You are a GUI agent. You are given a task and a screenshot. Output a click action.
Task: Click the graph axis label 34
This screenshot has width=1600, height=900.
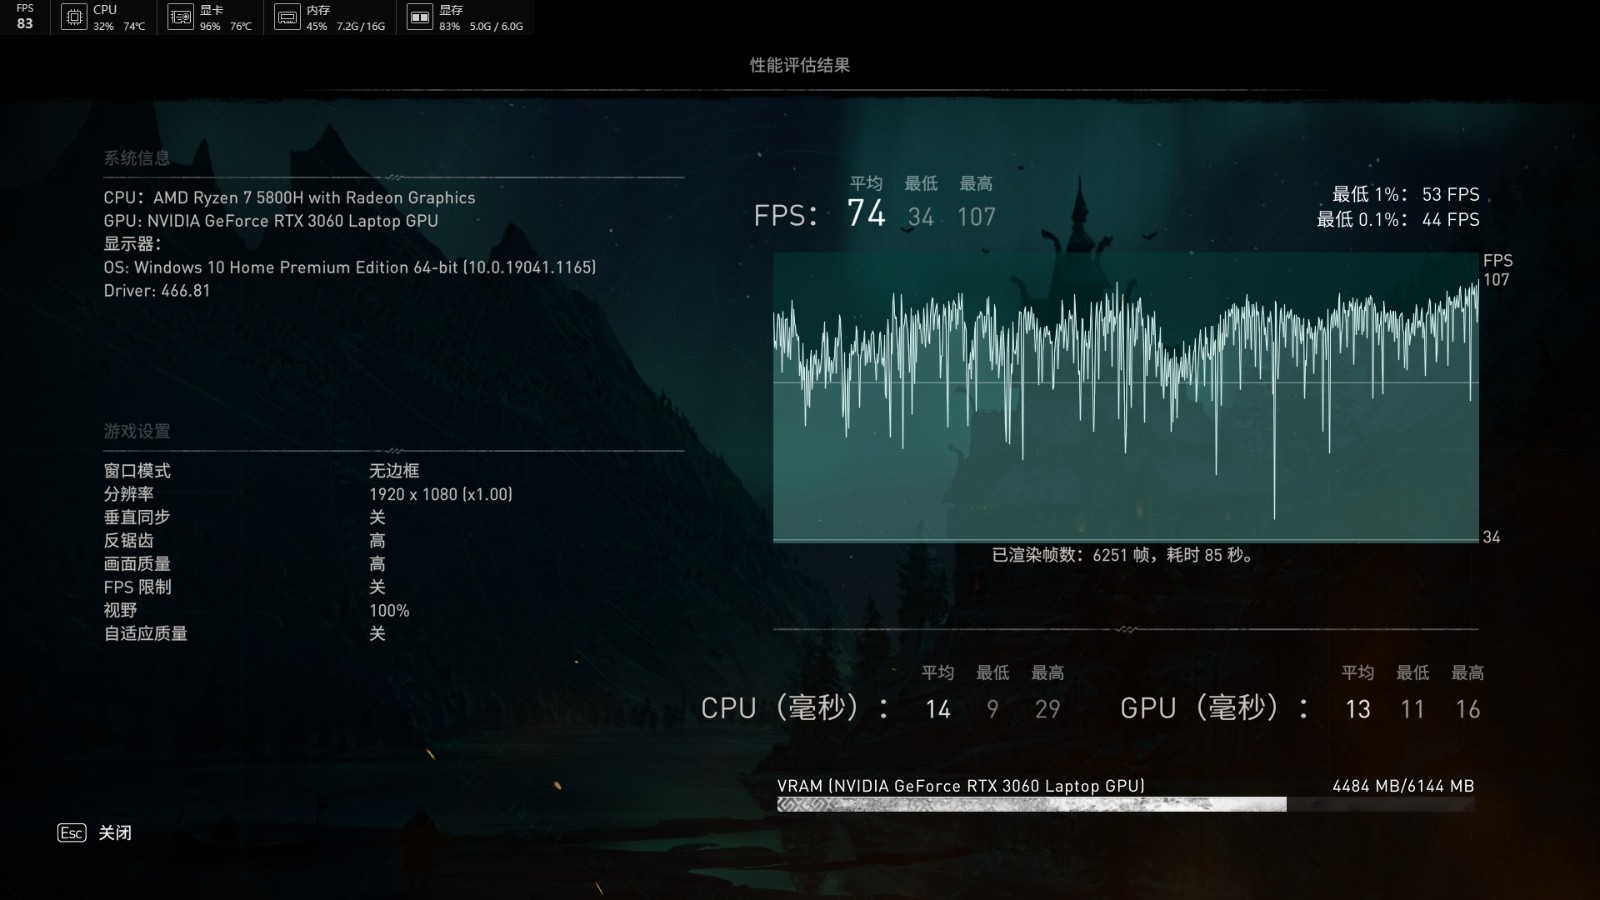pos(1491,538)
